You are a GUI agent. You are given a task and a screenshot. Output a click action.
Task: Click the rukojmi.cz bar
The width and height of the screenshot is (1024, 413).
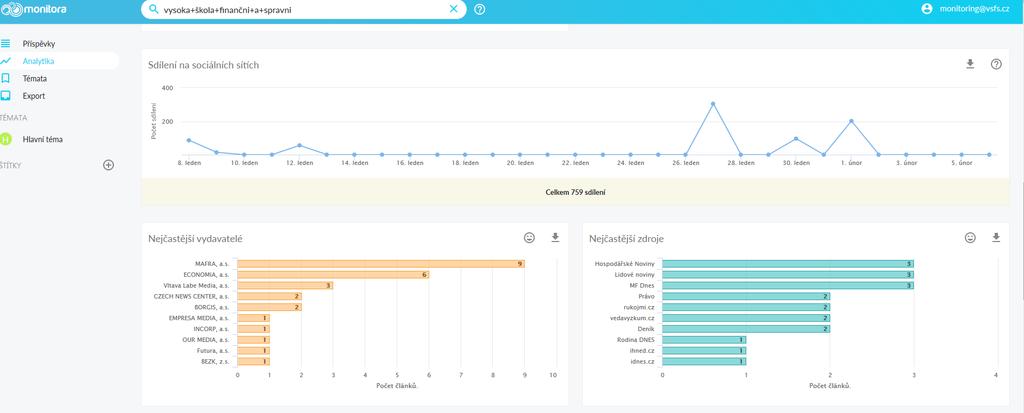coord(746,307)
